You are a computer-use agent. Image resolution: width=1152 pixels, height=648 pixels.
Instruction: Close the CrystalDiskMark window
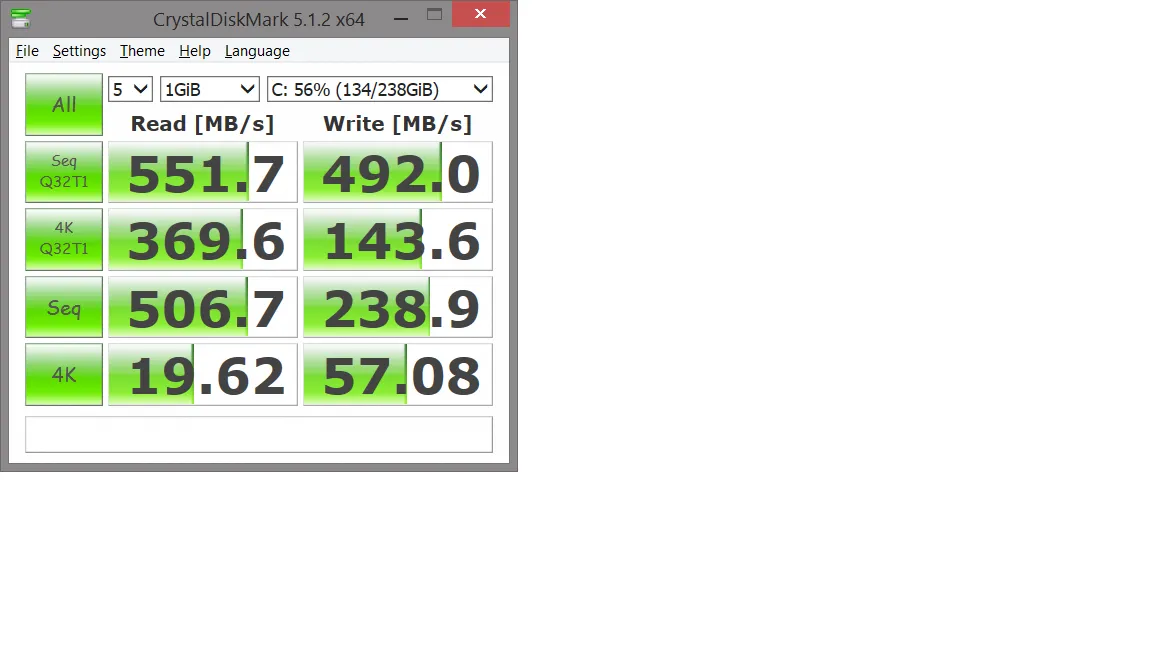[x=480, y=14]
